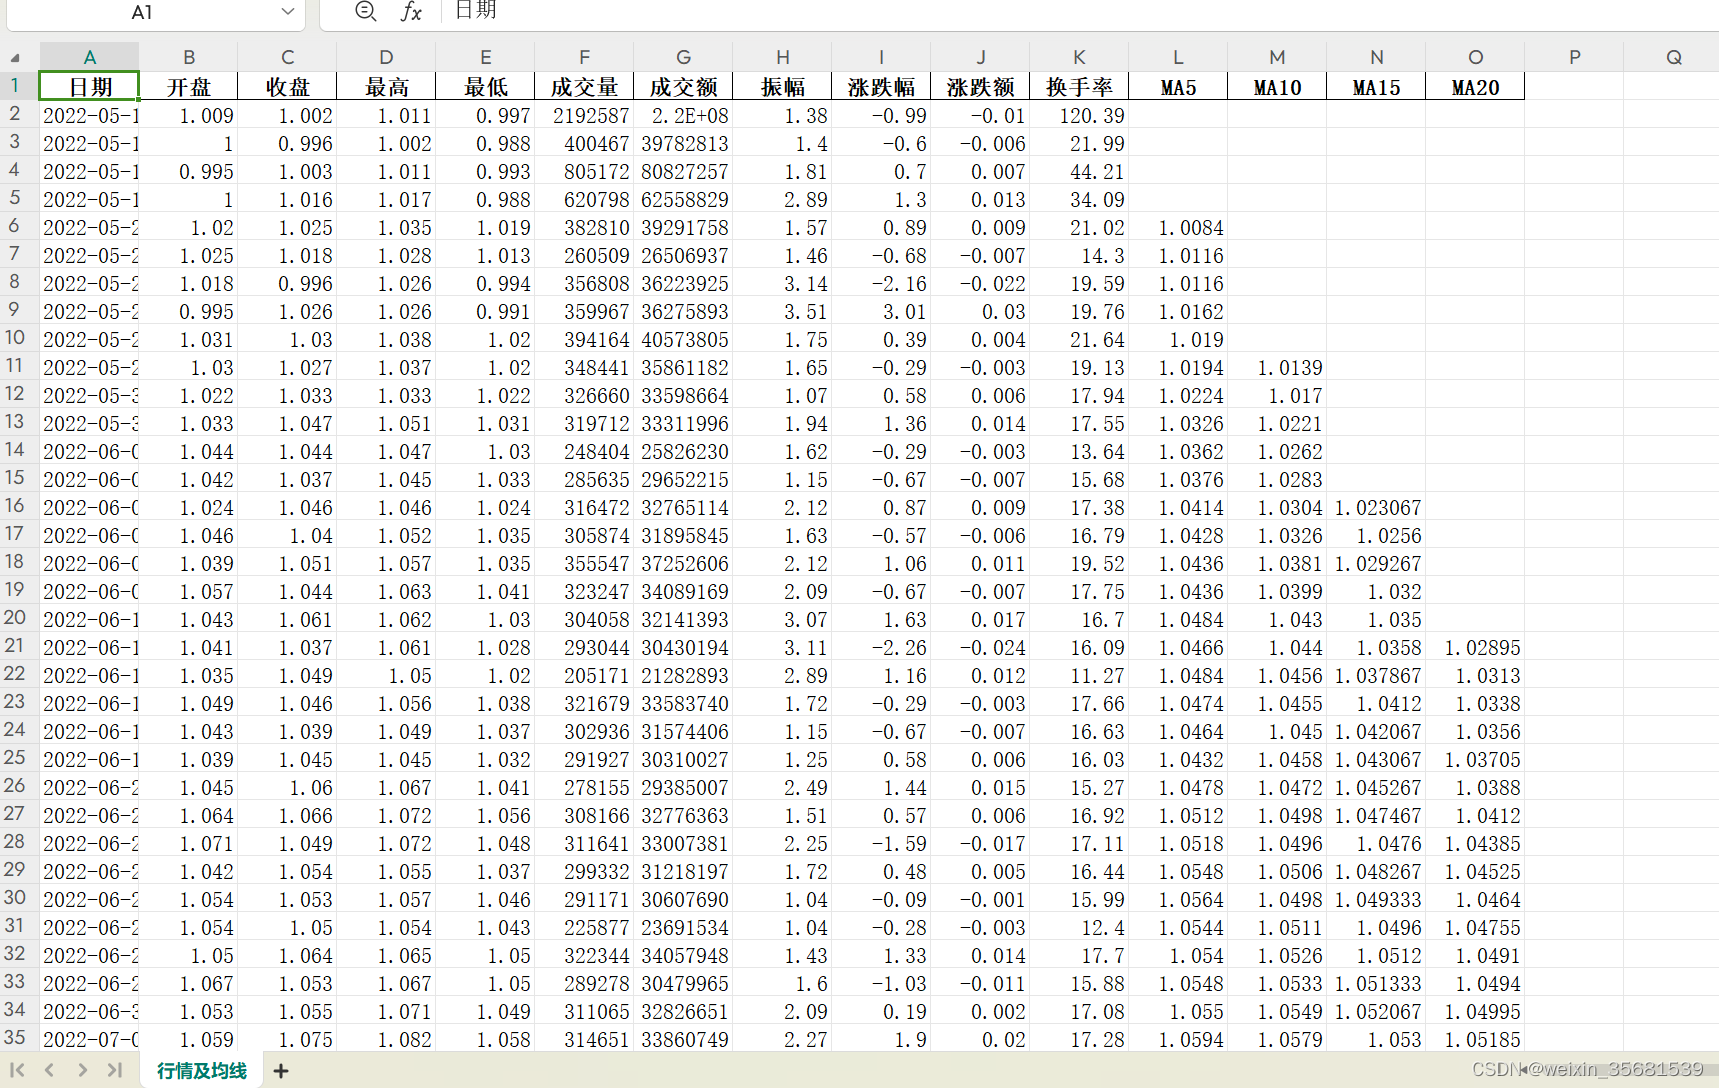The image size is (1719, 1088).
Task: Select column O containing MA20 values
Action: point(1475,56)
